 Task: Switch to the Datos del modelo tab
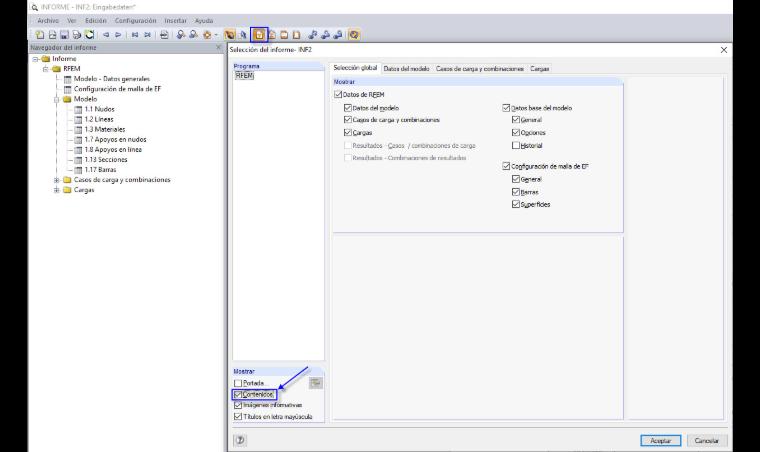pyautogui.click(x=406, y=69)
